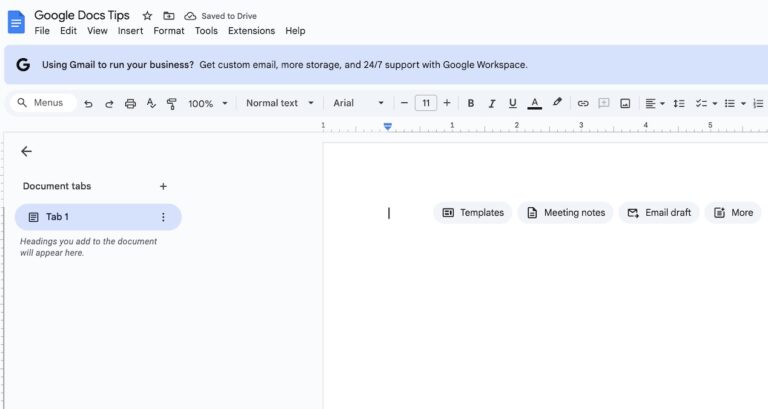Click the Email draft chip
Image resolution: width=768 pixels, height=409 pixels.
659,213
